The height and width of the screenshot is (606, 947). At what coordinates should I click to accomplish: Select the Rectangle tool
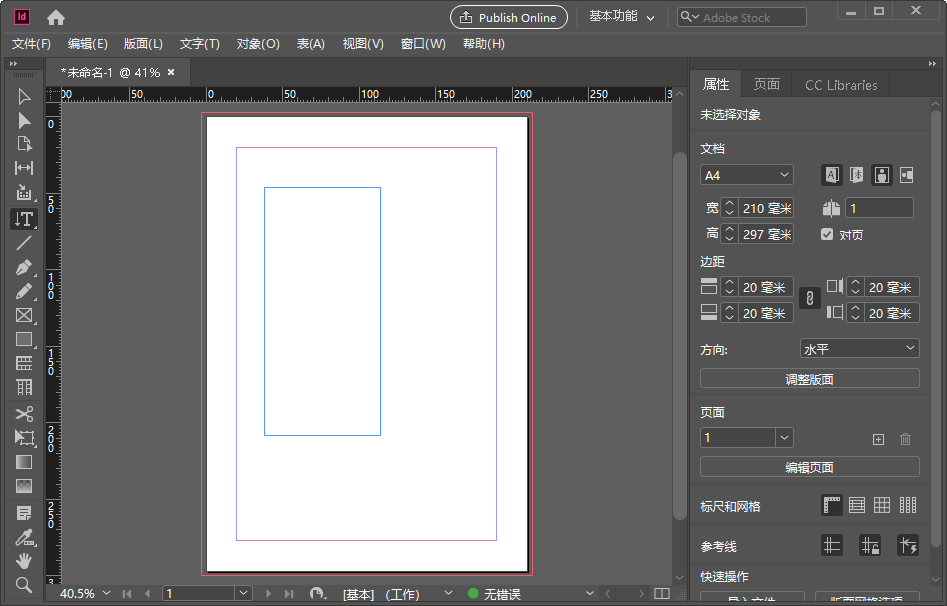pyautogui.click(x=24, y=339)
